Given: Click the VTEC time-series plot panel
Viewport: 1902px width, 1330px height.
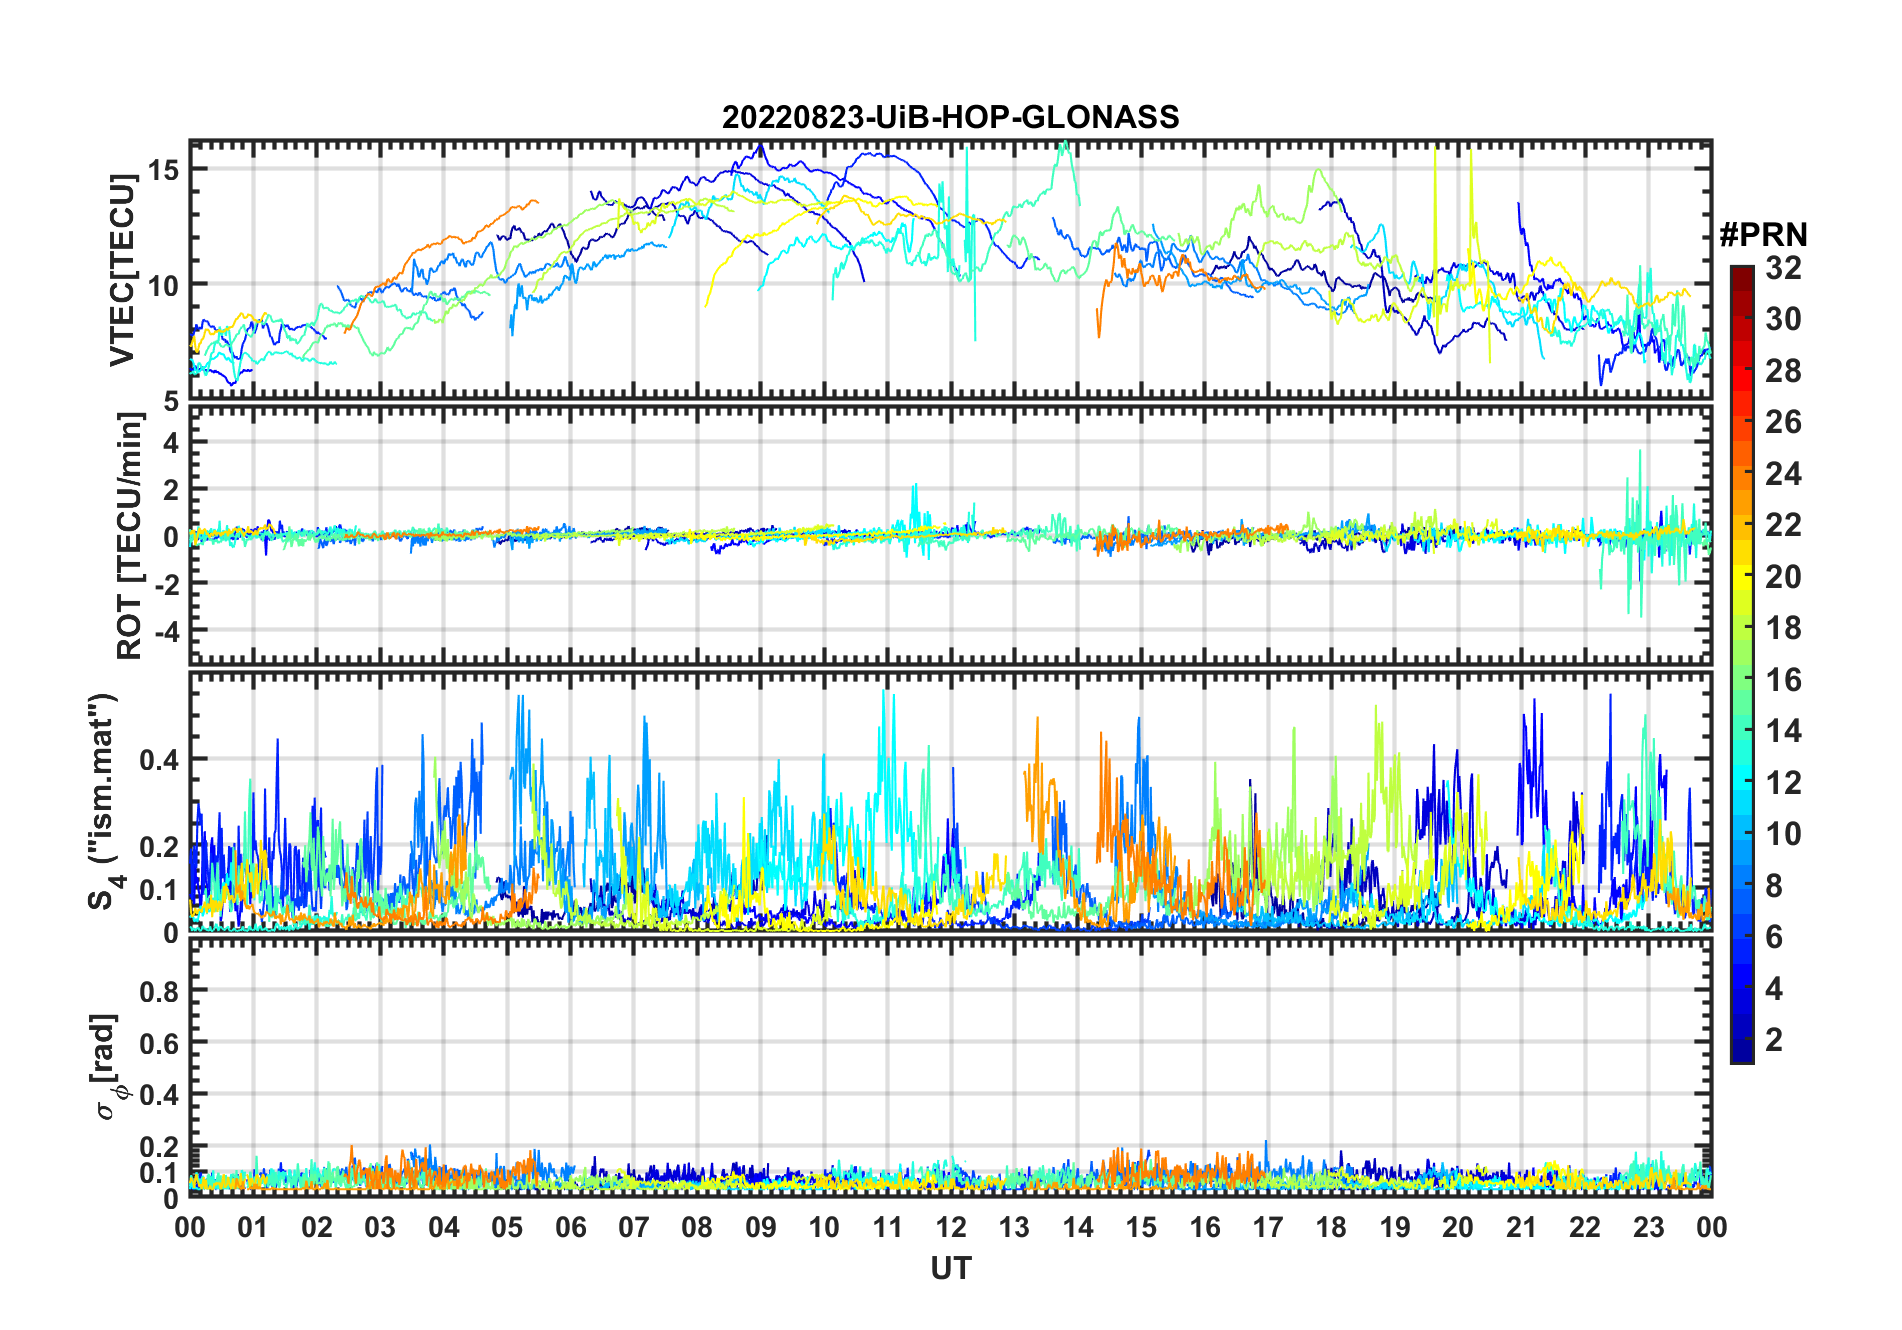Looking at the screenshot, I should coord(951,270).
